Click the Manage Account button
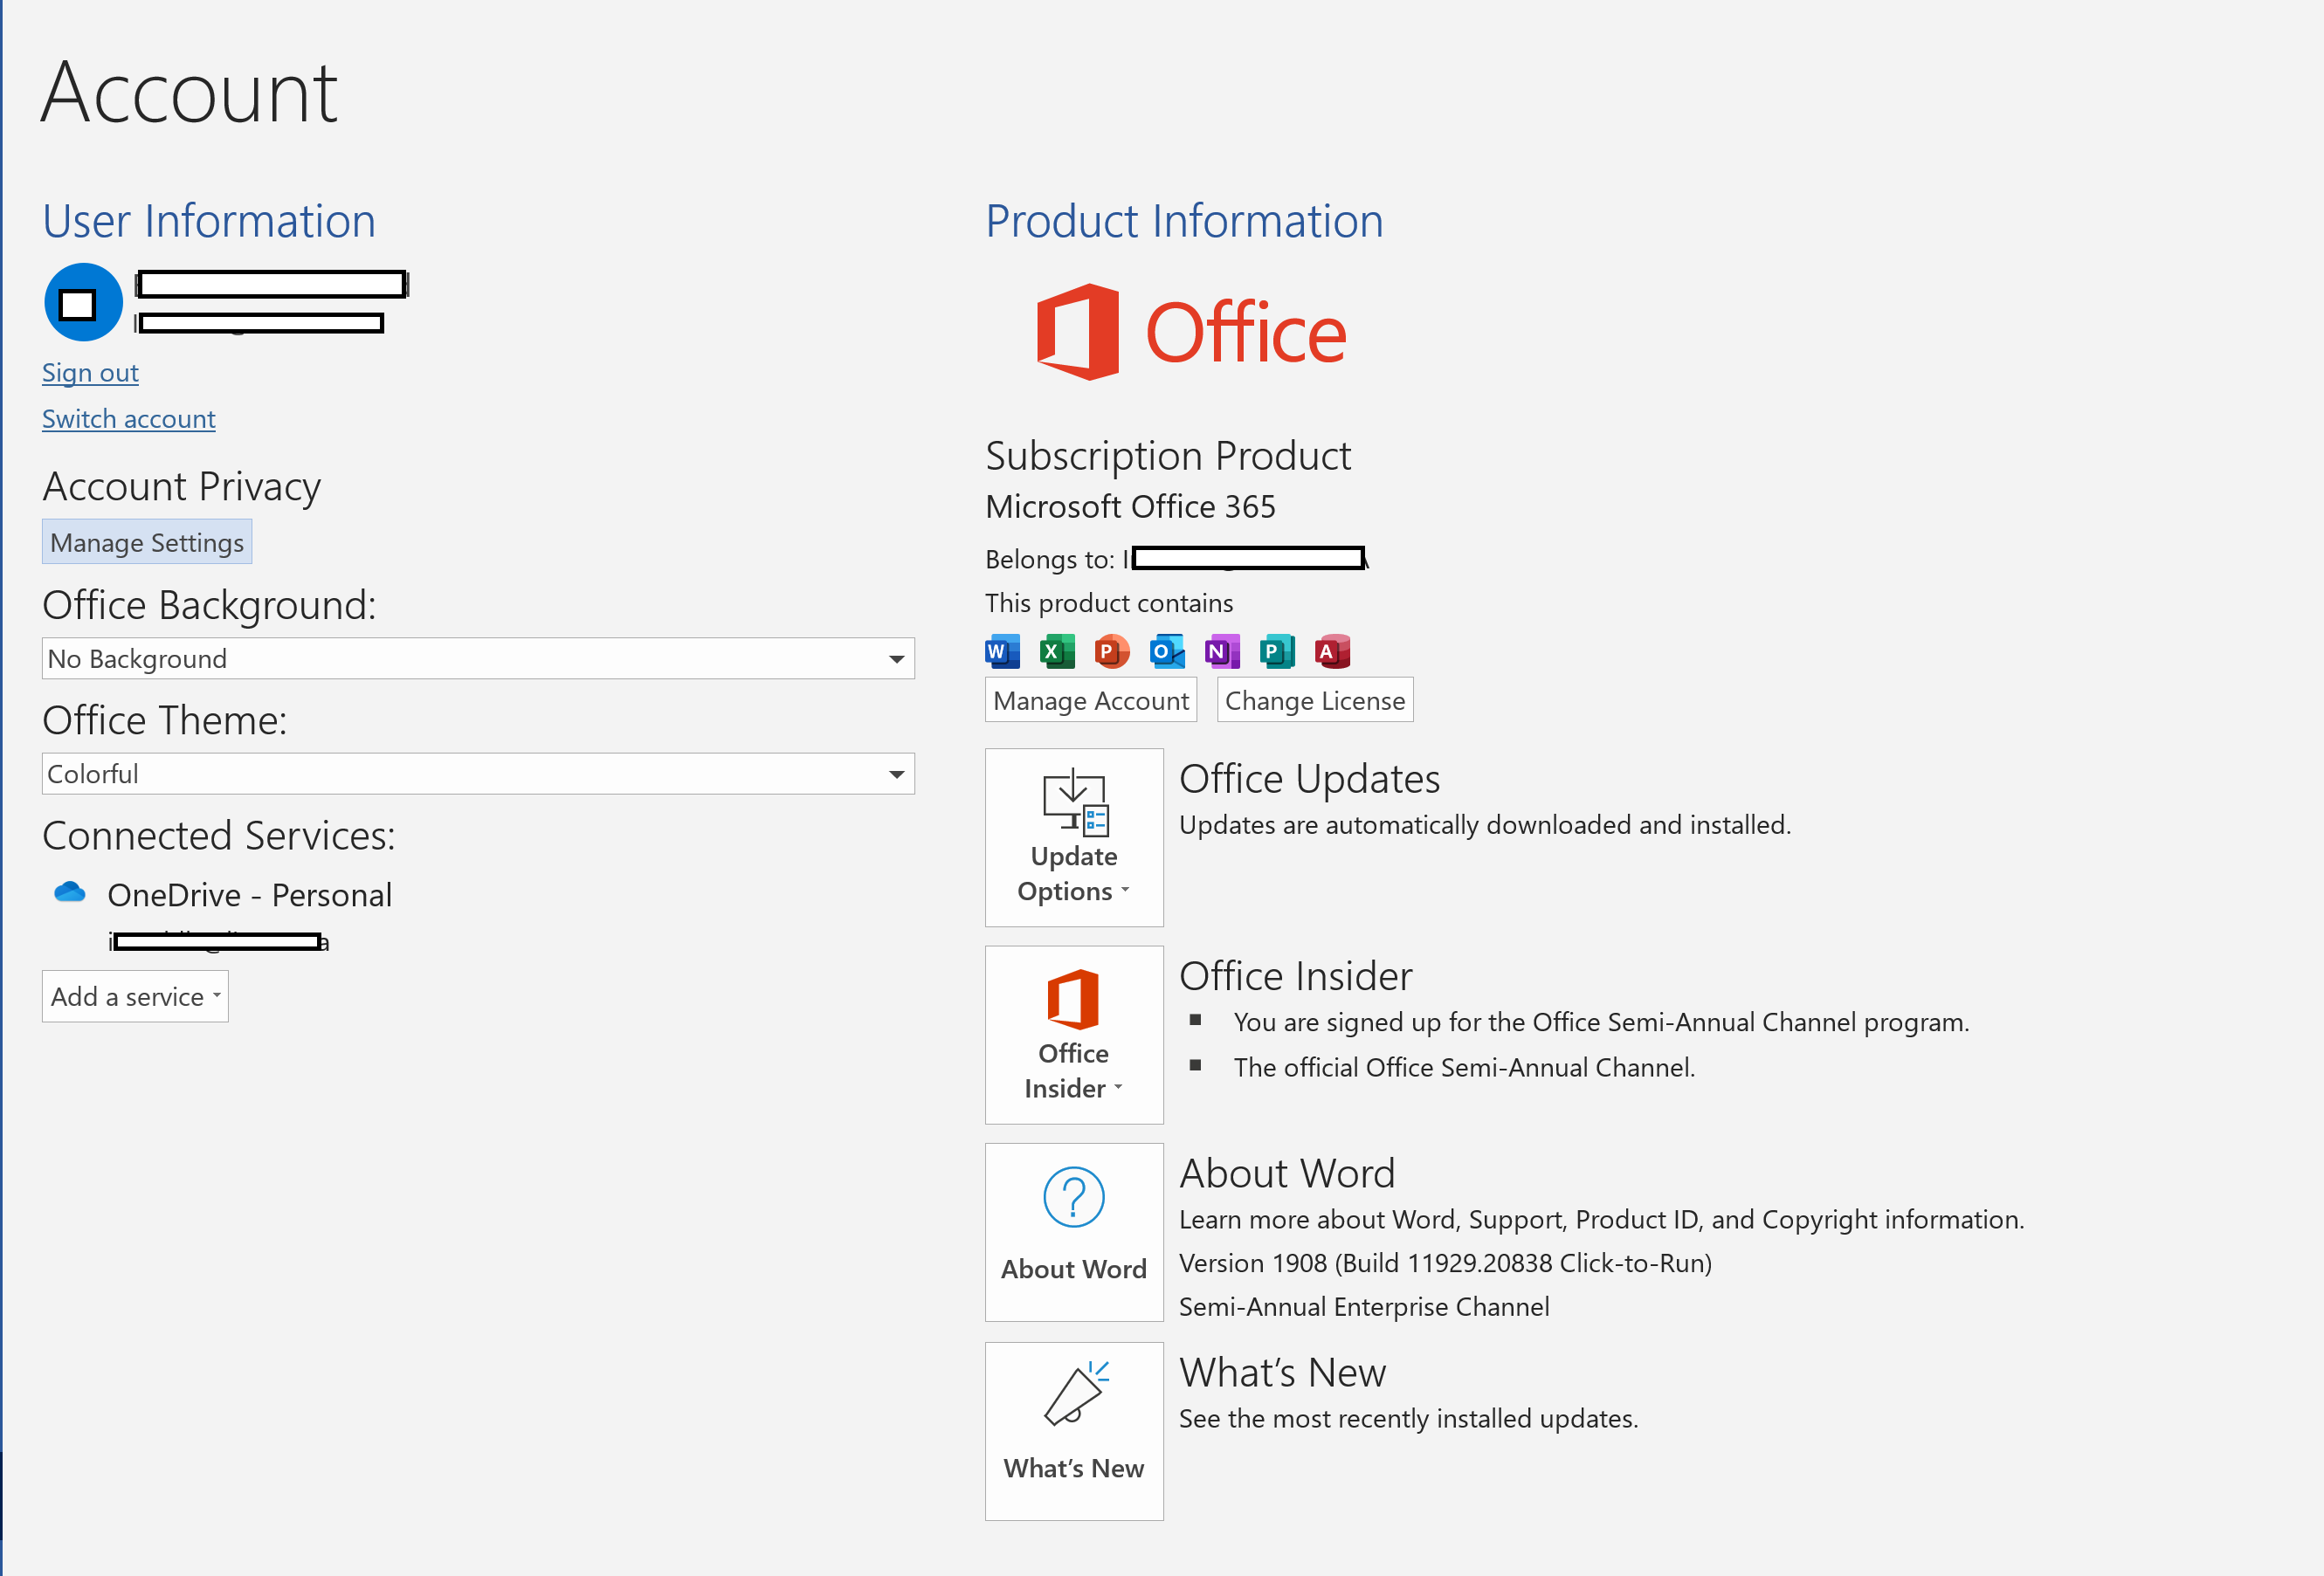The image size is (2324, 1576). pyautogui.click(x=1091, y=700)
